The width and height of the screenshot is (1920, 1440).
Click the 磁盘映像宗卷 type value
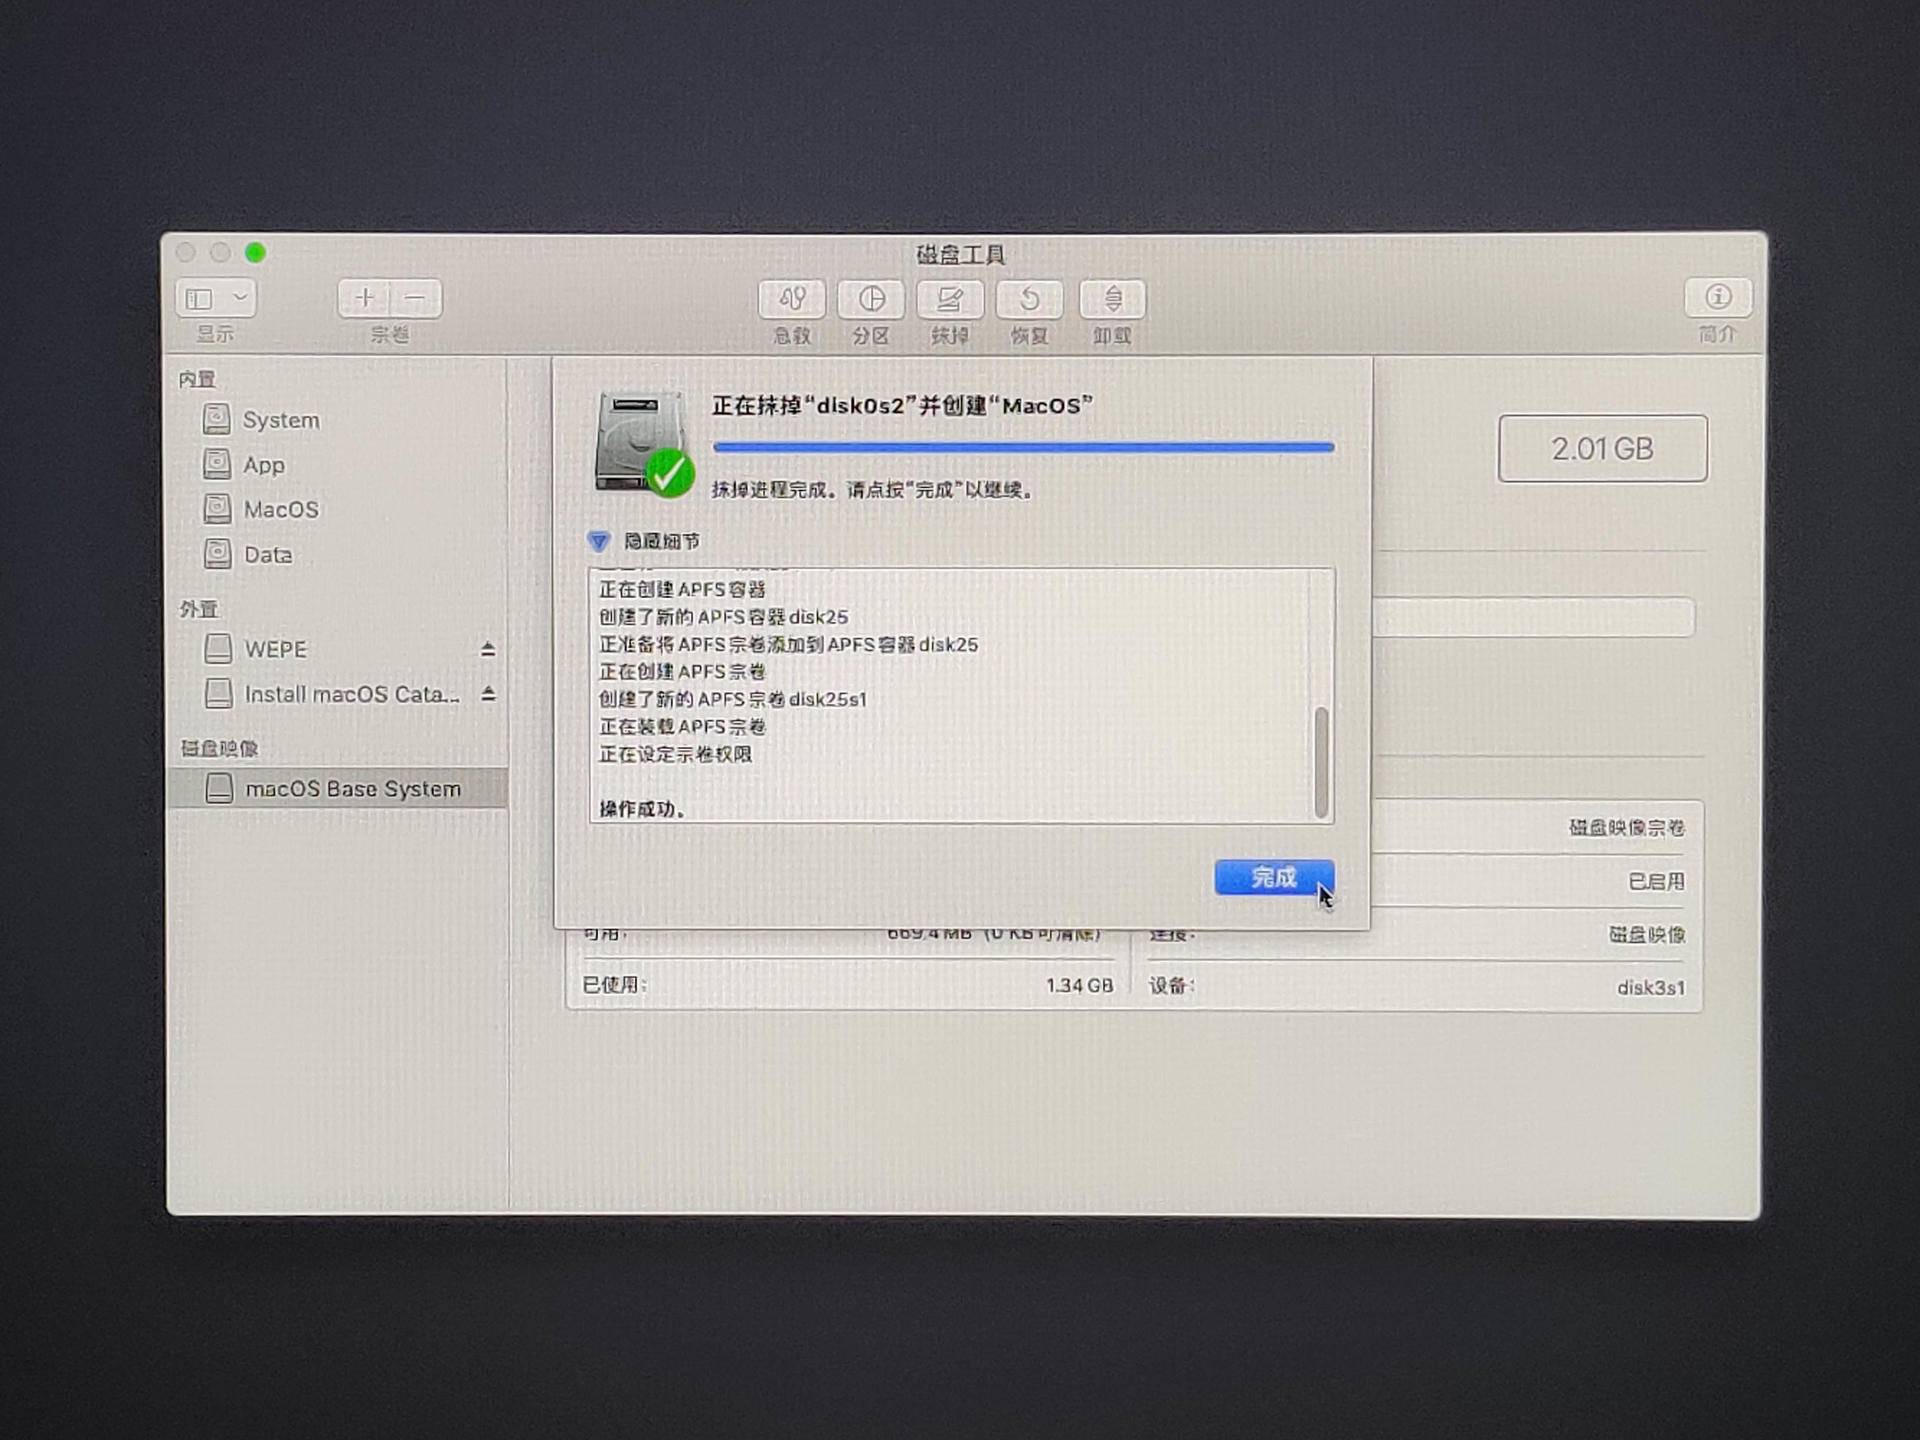(1626, 827)
